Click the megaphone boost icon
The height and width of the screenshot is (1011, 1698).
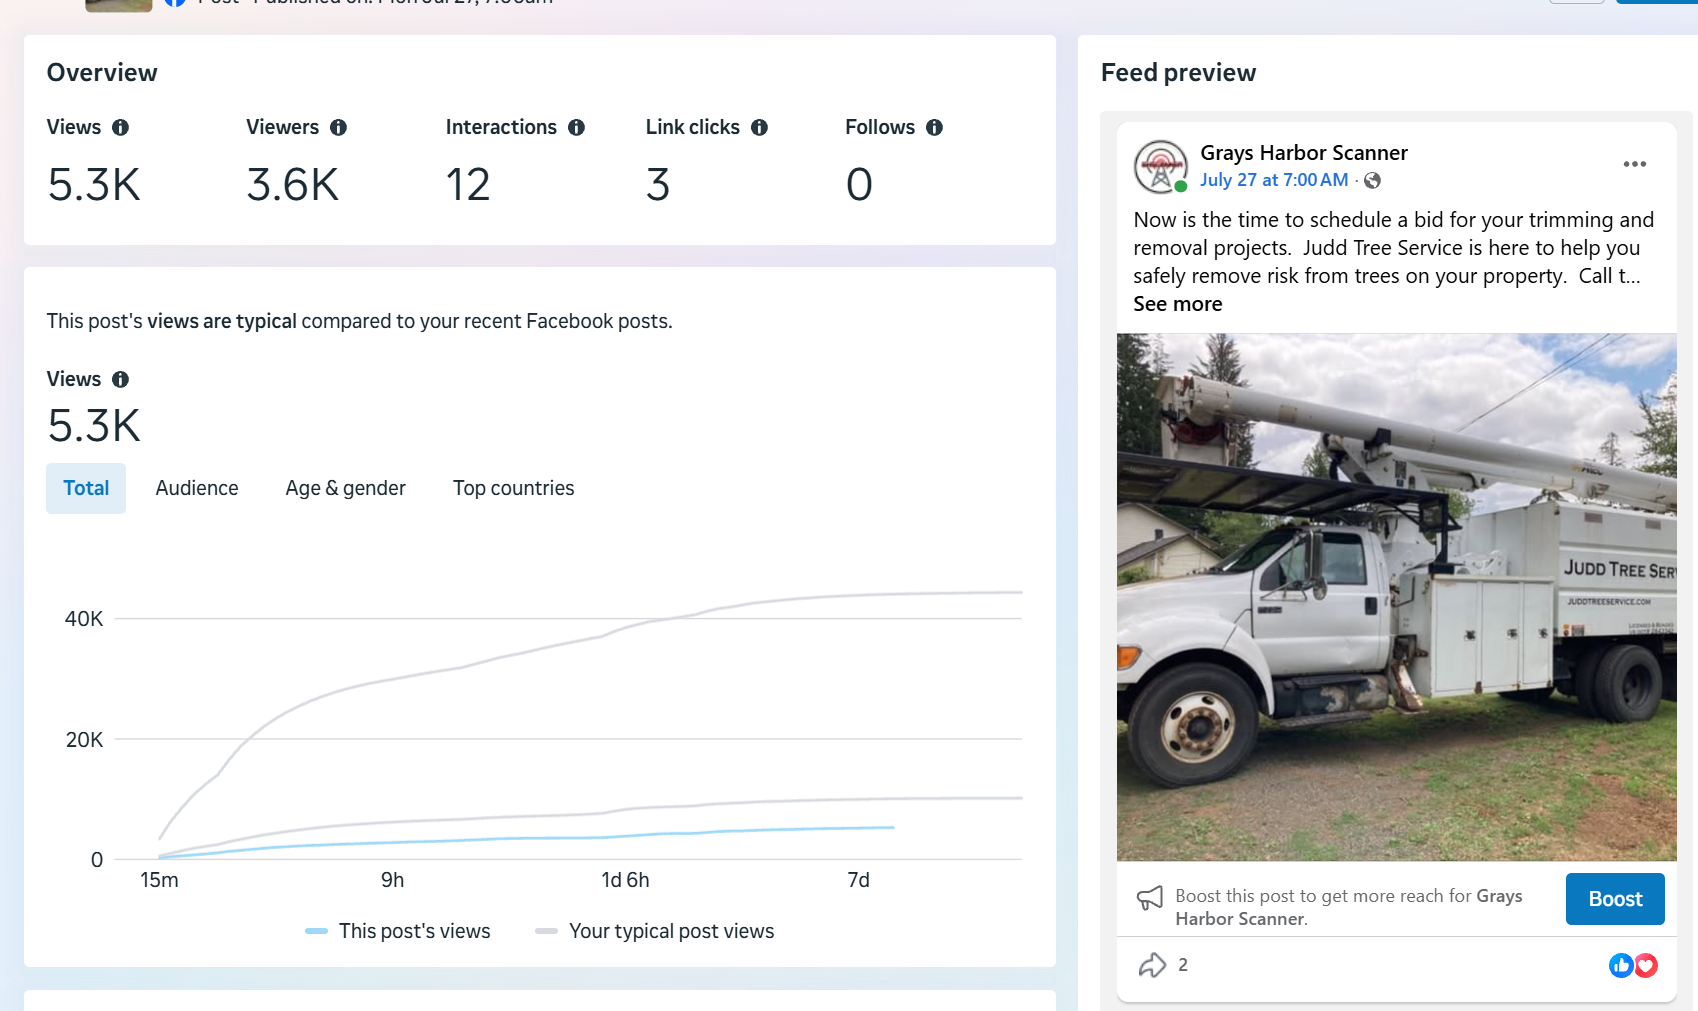(1150, 897)
